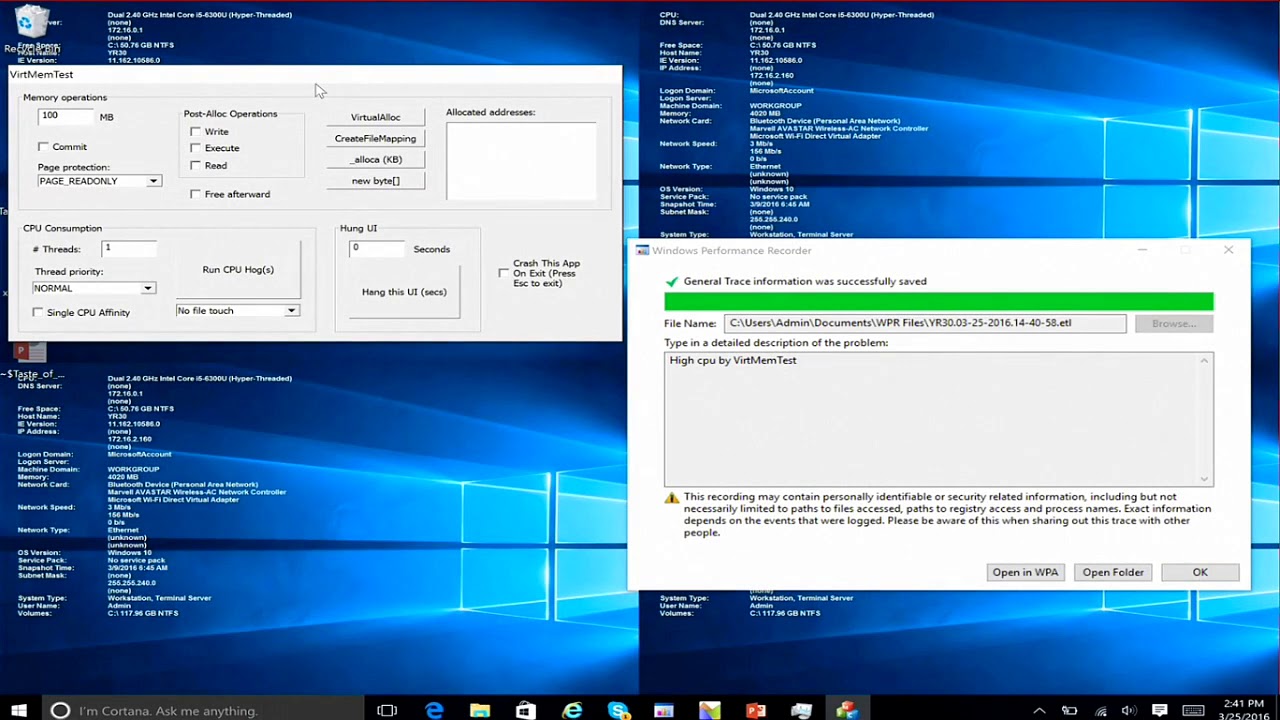1280x720 pixels.
Task: Click the yellow warning icon in Performance Recorder
Action: tap(671, 497)
